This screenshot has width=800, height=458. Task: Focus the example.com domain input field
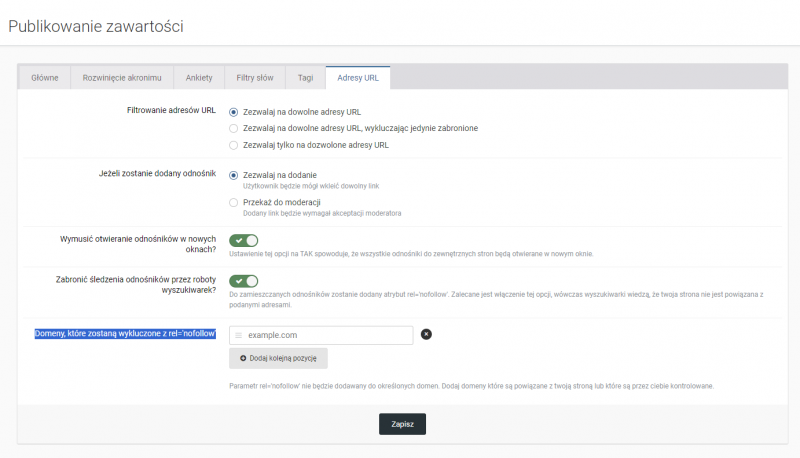(325, 335)
